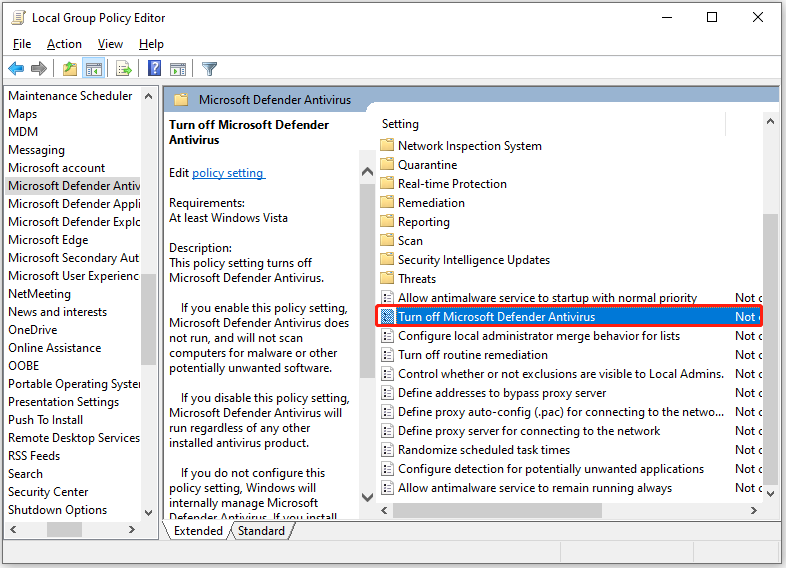786x568 pixels.
Task: Select Security Center in the tree
Action: [x=48, y=492]
